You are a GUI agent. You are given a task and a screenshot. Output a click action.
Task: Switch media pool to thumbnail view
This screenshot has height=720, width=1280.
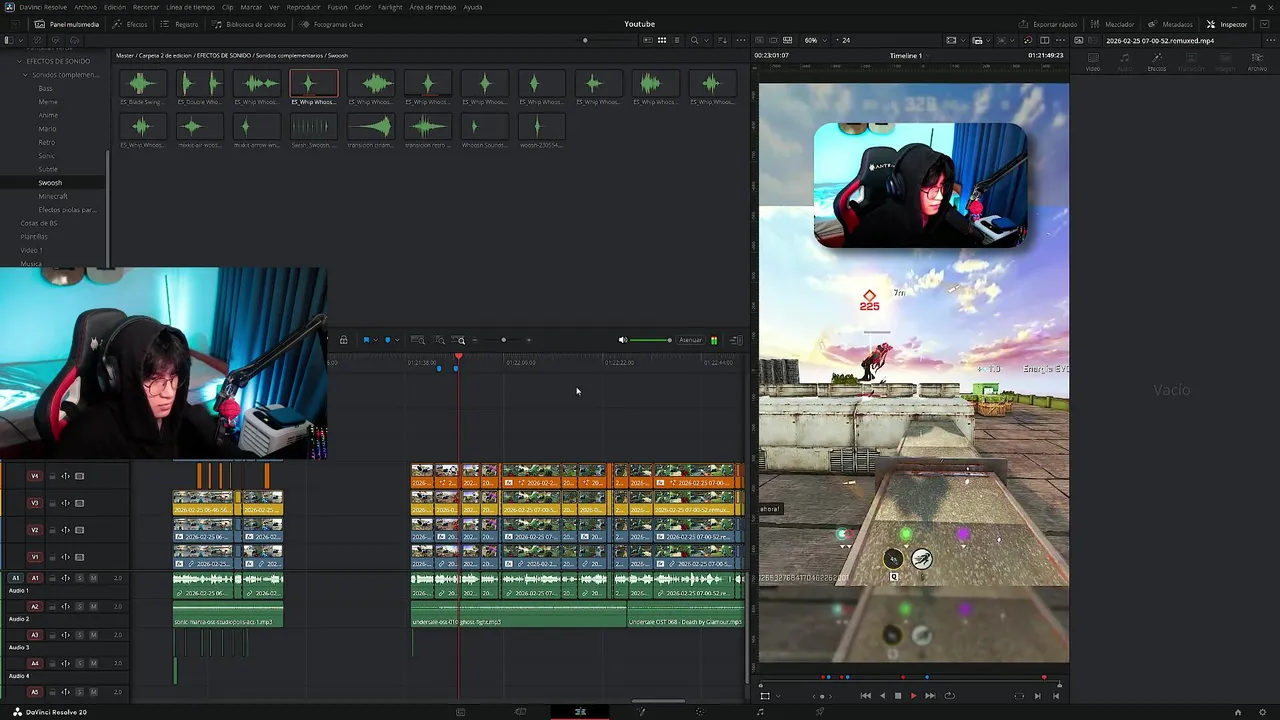662,40
